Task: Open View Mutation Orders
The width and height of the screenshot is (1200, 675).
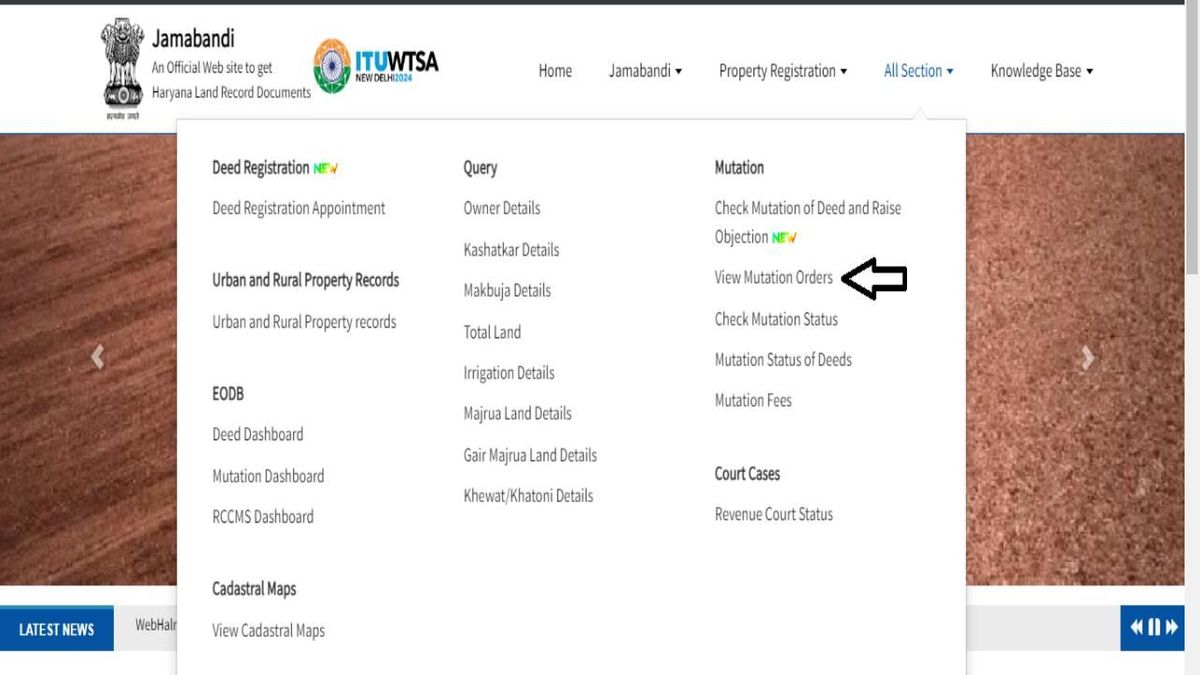Action: (x=774, y=278)
